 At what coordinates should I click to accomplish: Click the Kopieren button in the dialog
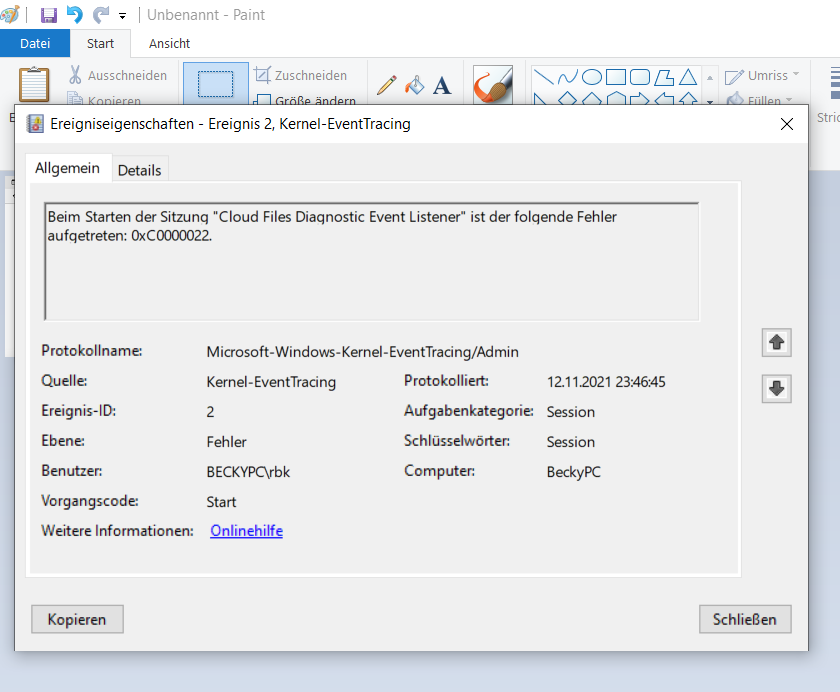tap(77, 619)
